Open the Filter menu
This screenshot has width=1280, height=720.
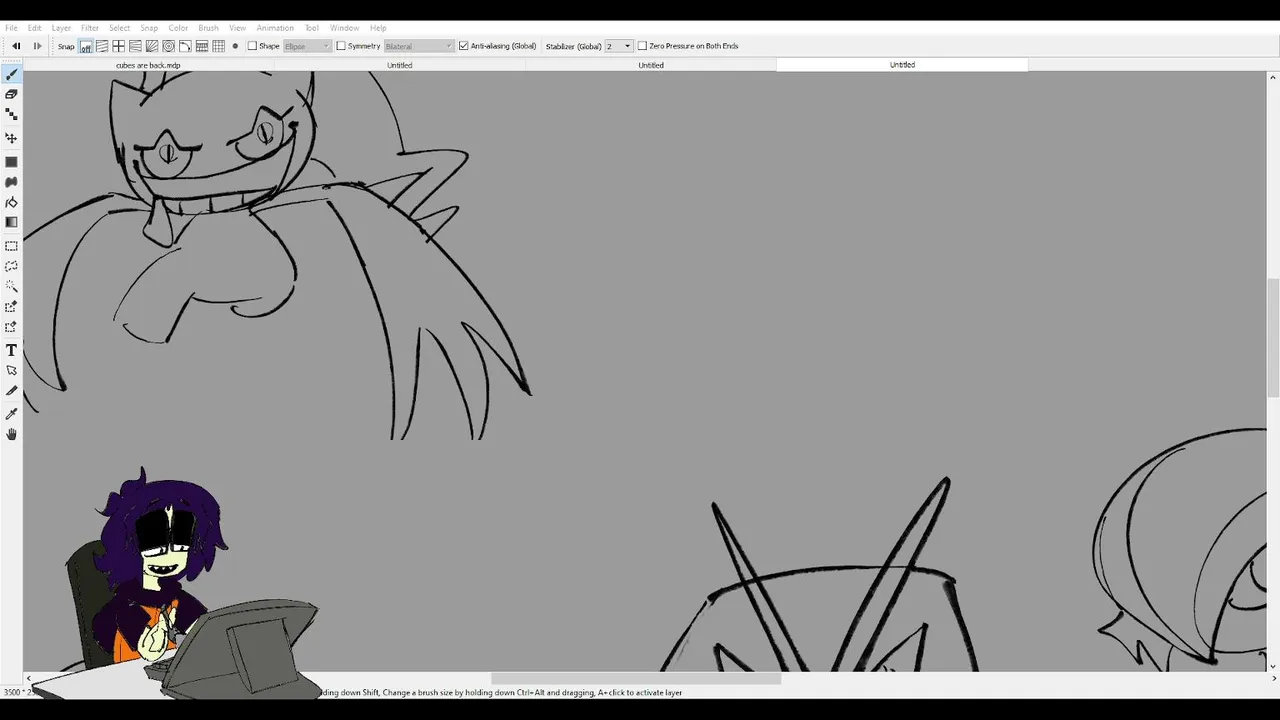90,28
